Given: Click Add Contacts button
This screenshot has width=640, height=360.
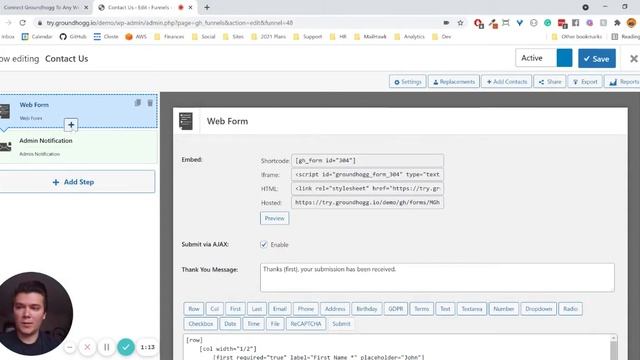Looking at the screenshot, I should click(507, 82).
